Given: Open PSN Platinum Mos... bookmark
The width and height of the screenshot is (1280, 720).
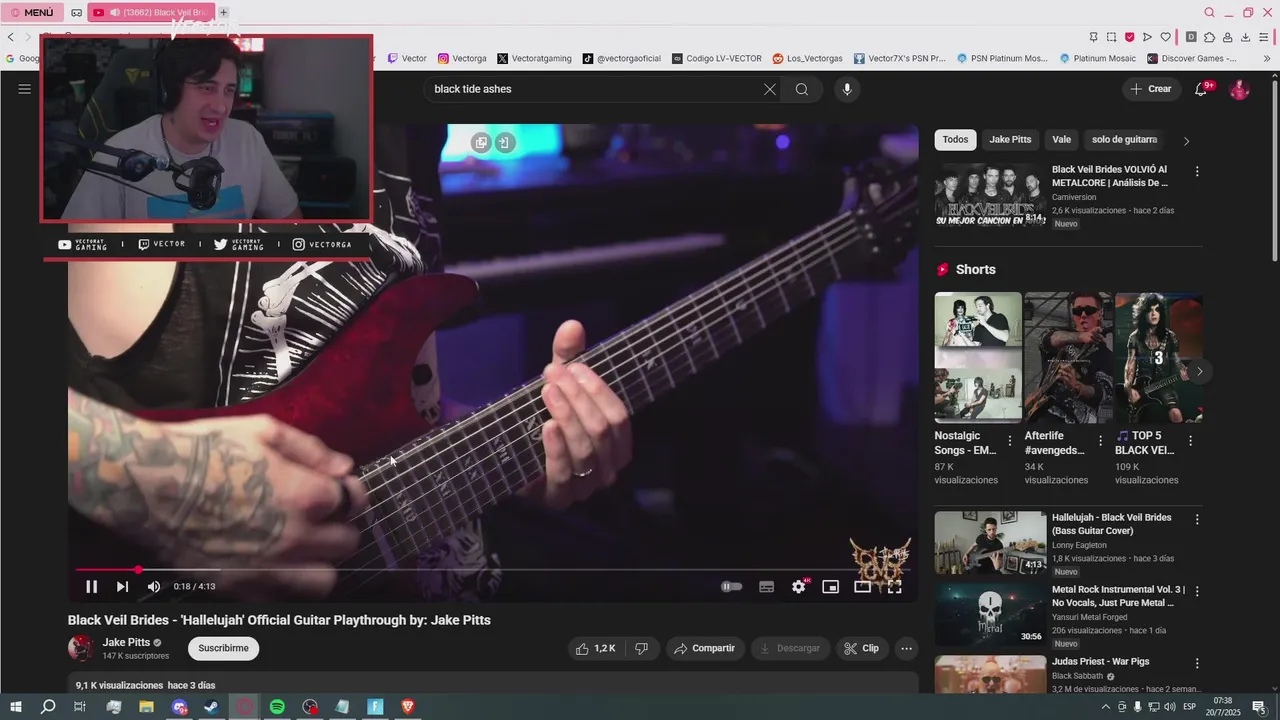Looking at the screenshot, I should pyautogui.click(x=1001, y=58).
